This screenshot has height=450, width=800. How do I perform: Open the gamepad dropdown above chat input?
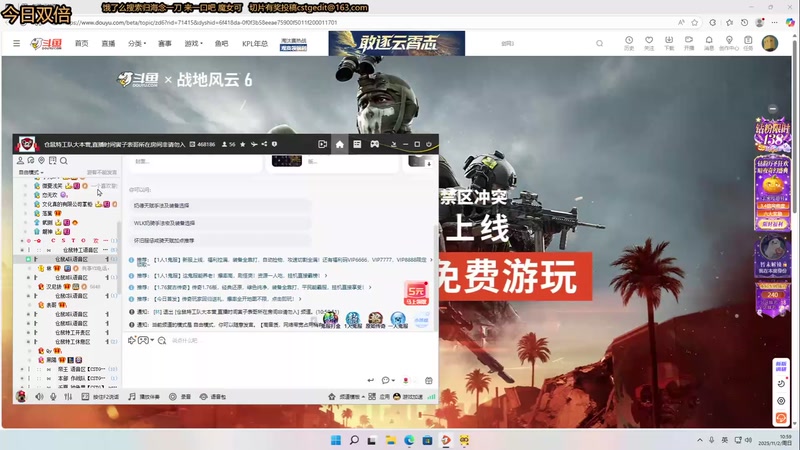[x=145, y=340]
